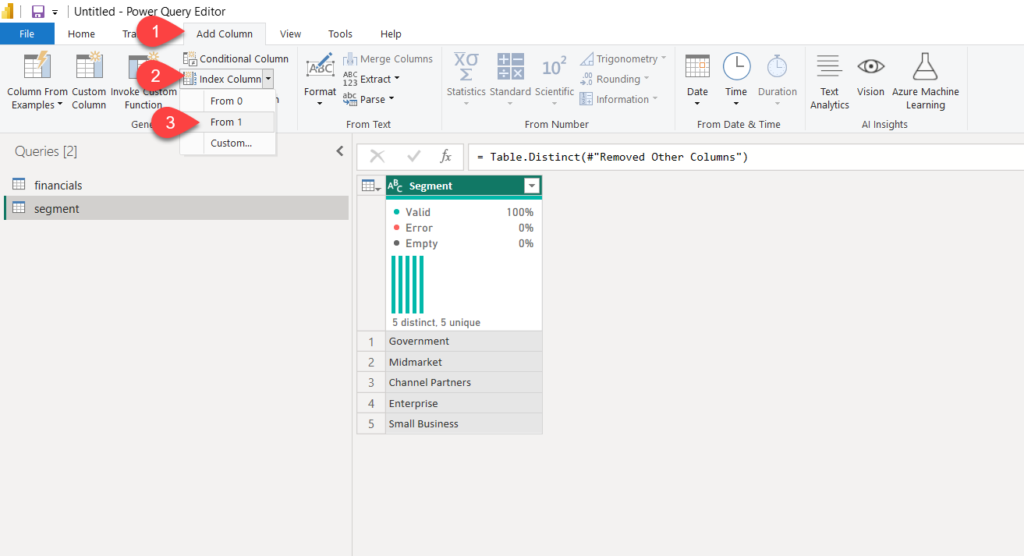Select the financials query
1024x556 pixels.
click(x=176, y=186)
